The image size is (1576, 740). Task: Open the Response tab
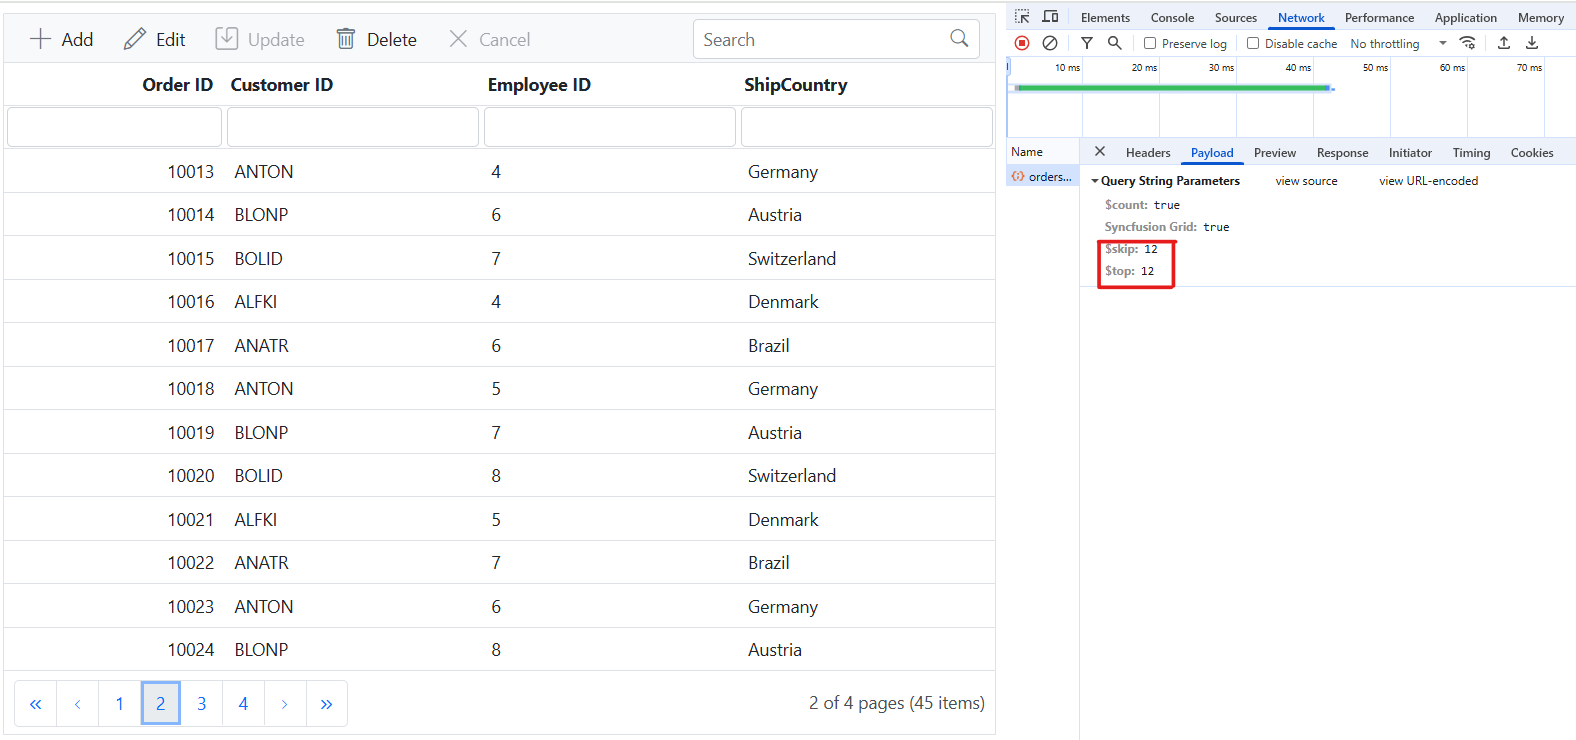point(1342,153)
